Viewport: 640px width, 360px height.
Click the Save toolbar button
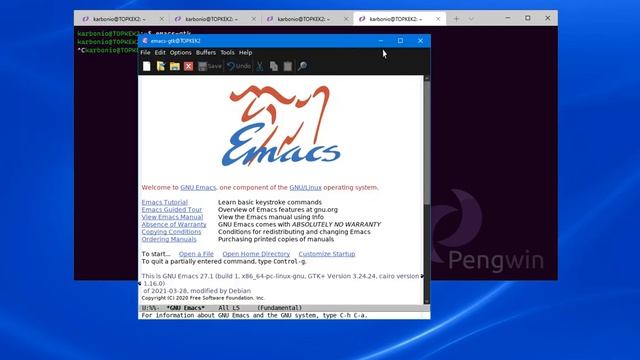[x=209, y=66]
